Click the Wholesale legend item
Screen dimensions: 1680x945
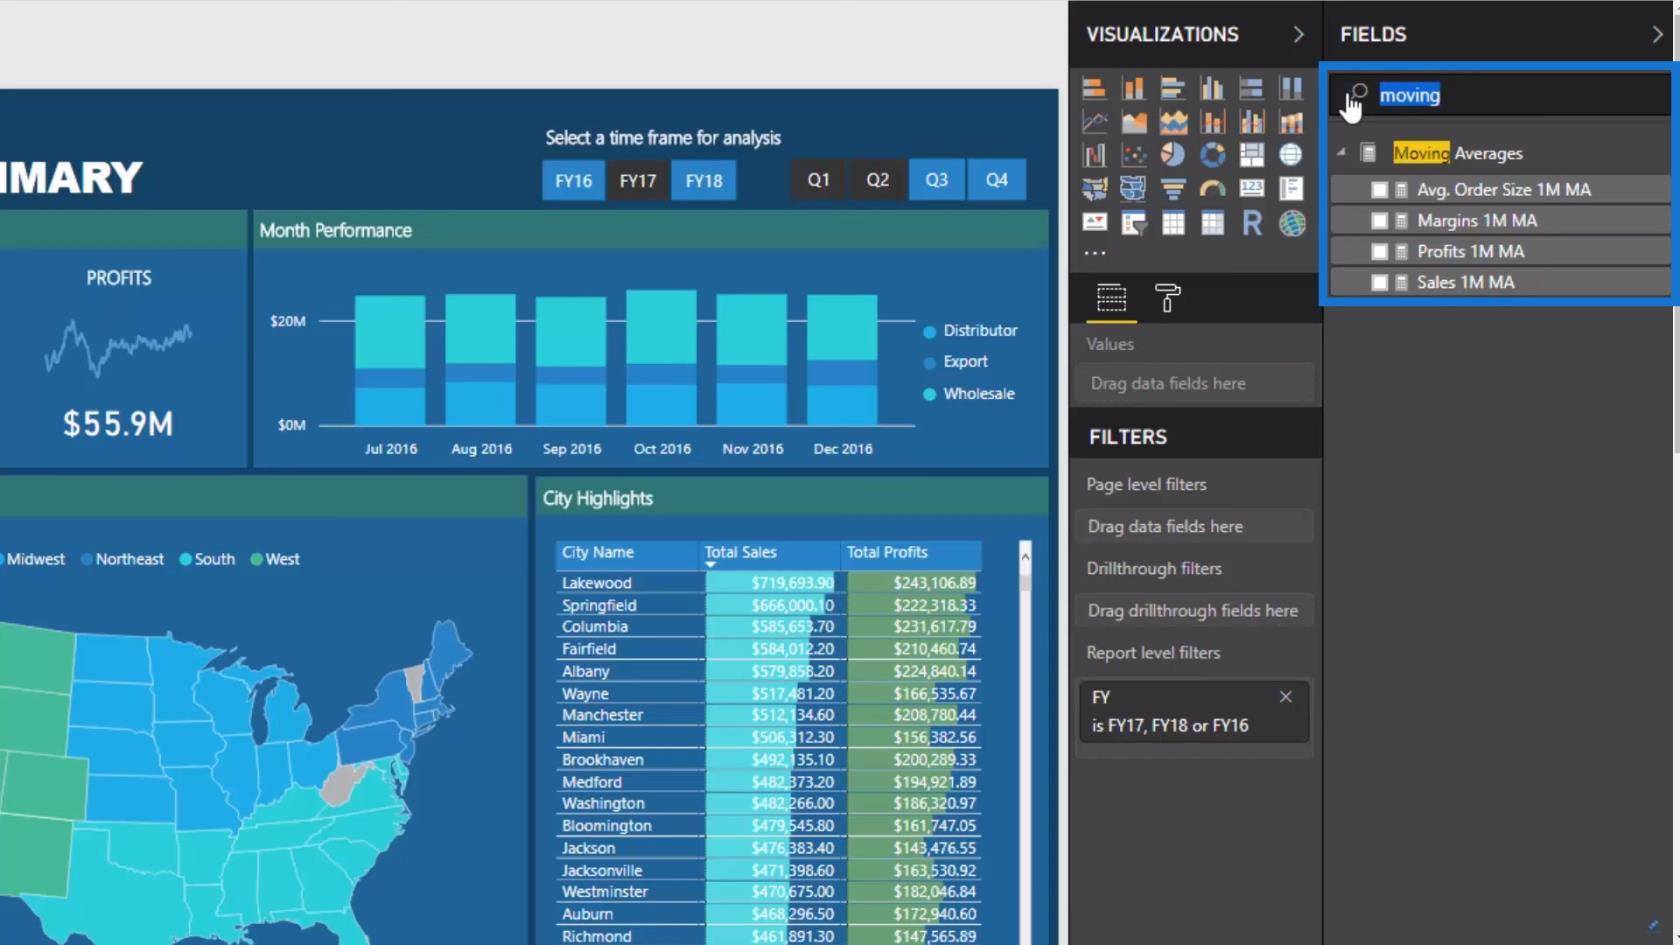(968, 394)
